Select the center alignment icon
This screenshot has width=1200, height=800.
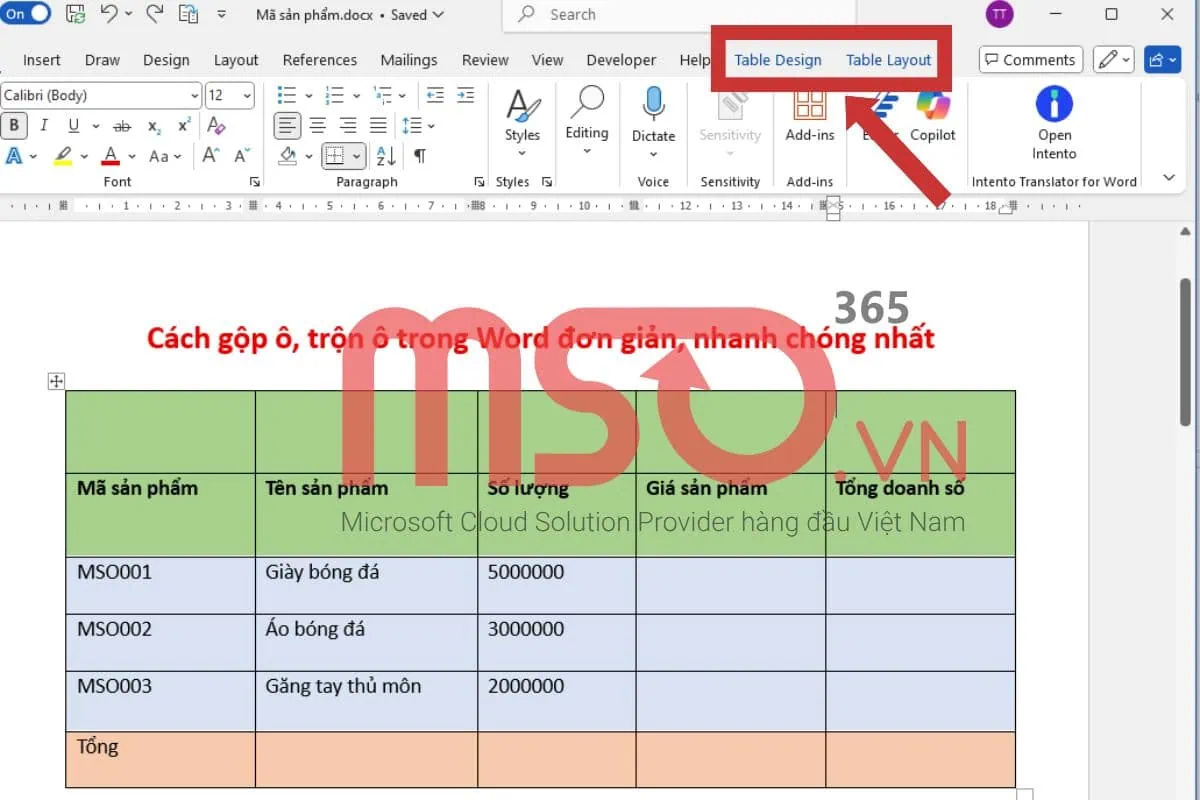click(317, 126)
